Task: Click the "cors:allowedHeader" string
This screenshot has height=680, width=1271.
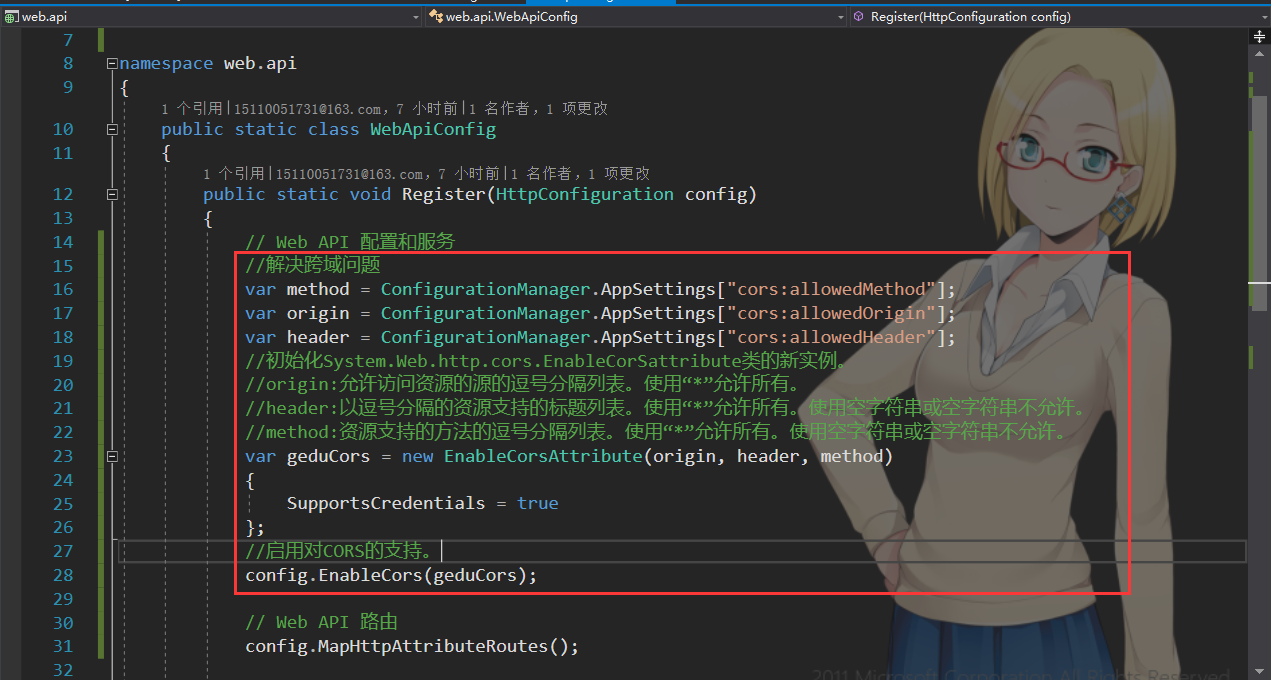Action: (831, 337)
